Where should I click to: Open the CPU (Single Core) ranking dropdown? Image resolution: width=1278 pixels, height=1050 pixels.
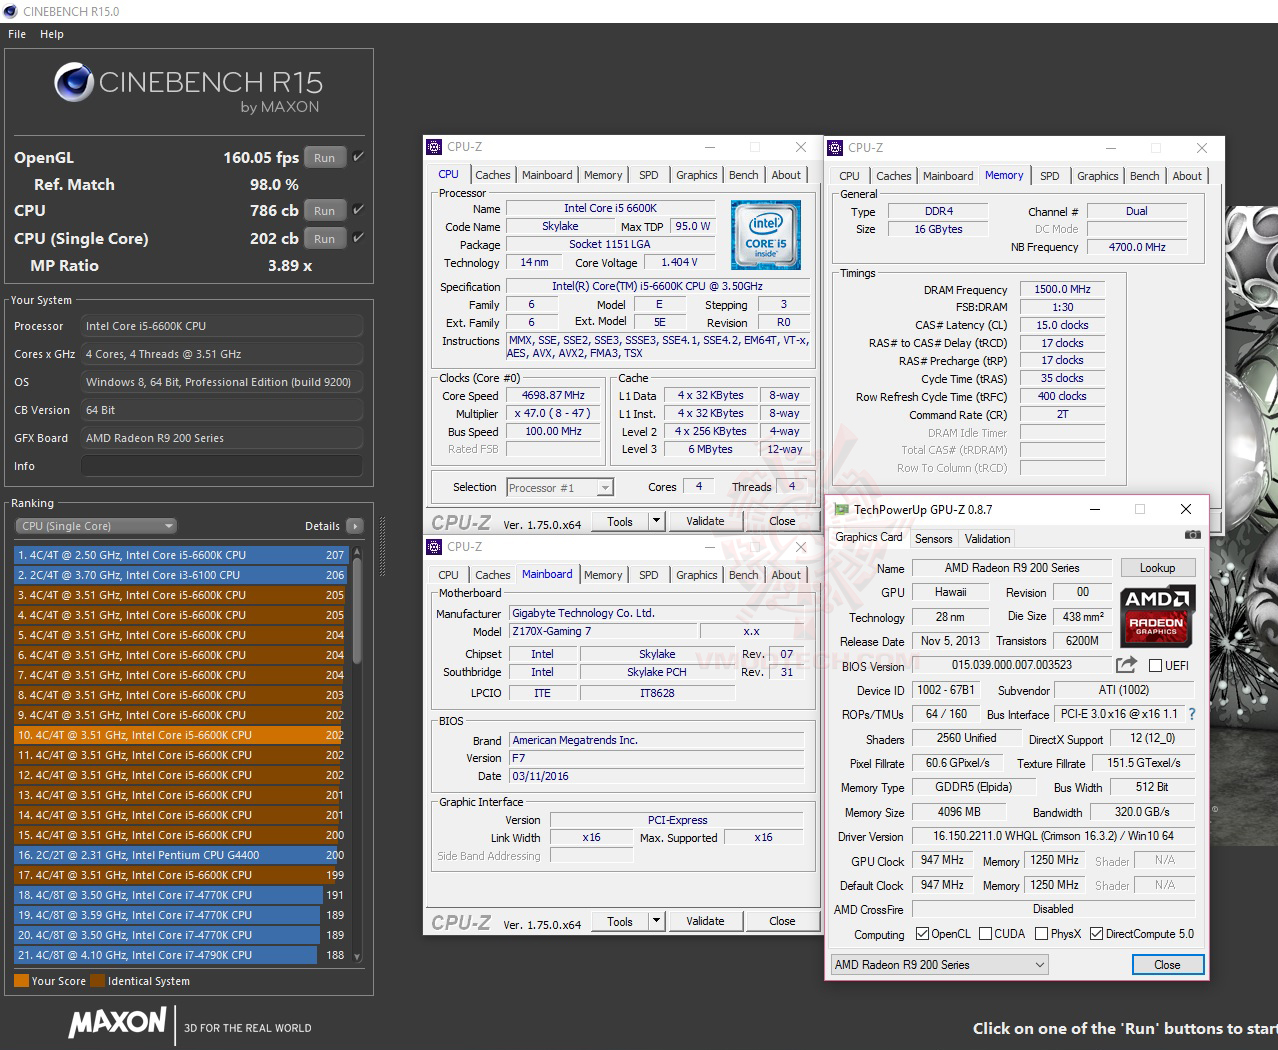tap(96, 526)
